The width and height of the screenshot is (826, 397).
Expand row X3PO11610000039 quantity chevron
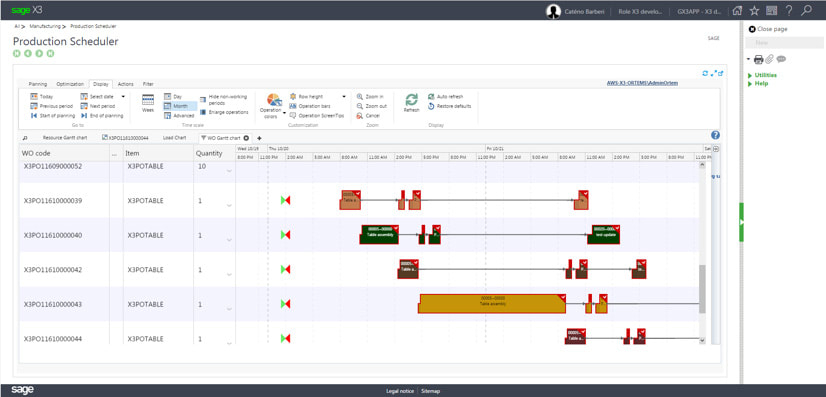click(x=229, y=206)
